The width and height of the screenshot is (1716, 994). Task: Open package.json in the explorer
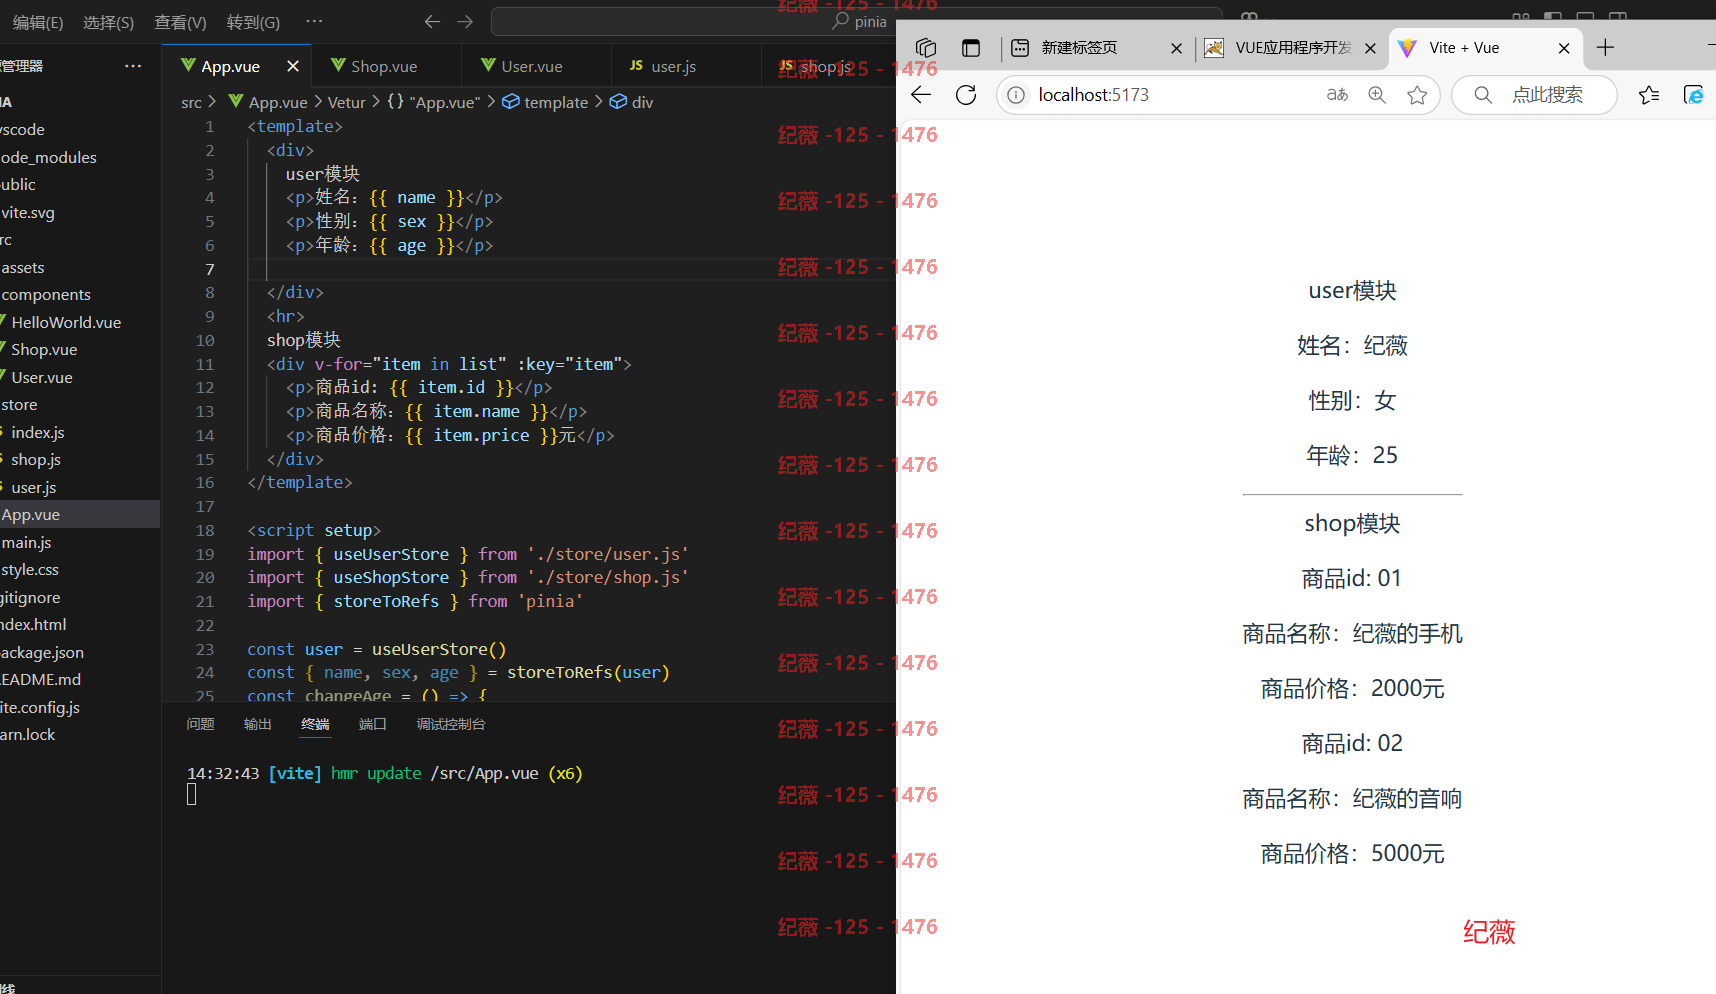tap(42, 652)
